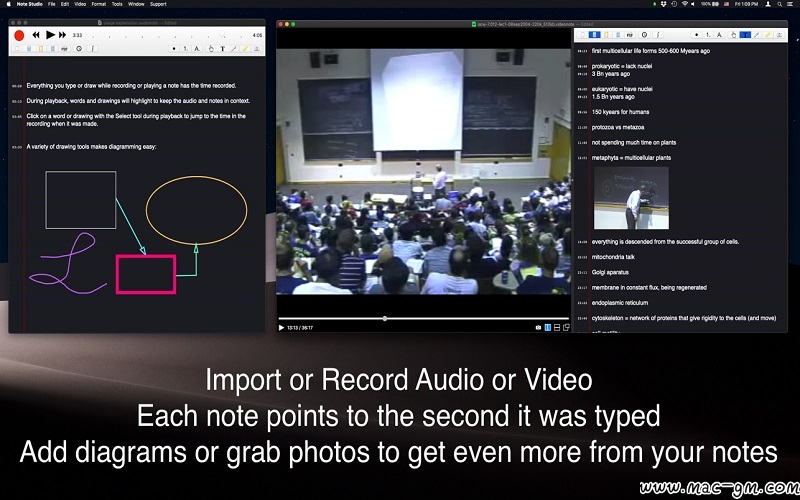The height and width of the screenshot is (500, 800).
Task: Select the highlighted blue paper style in video note toolbar
Action: 594,35
